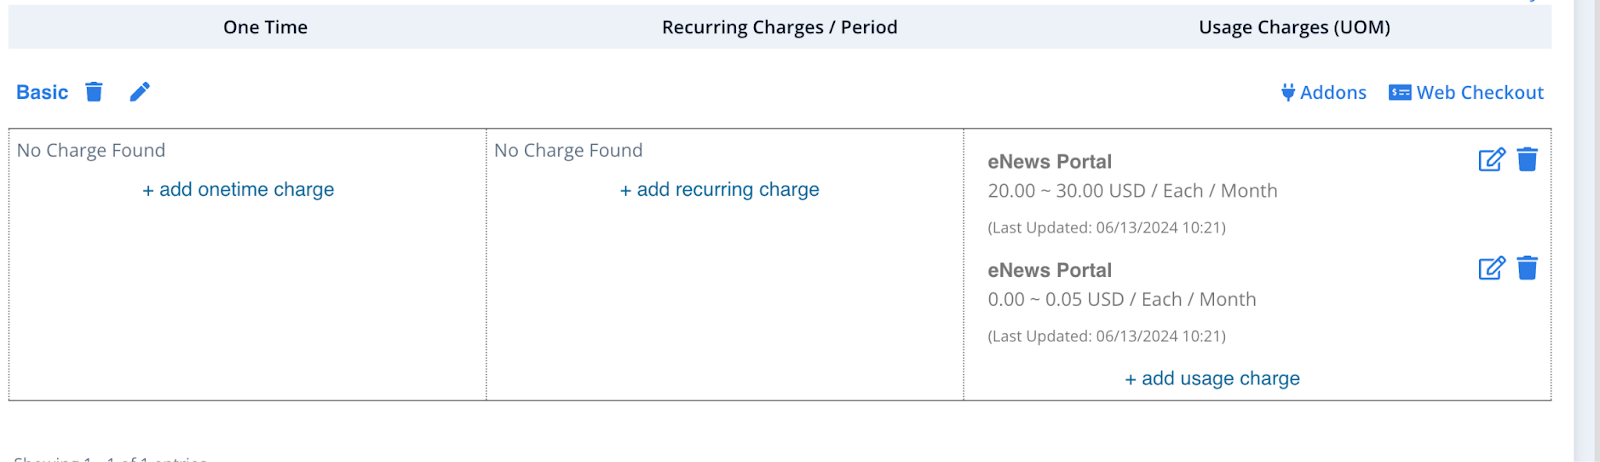Click the second eNews Portal charge title
Image resolution: width=1600 pixels, height=462 pixels.
[x=1050, y=270]
